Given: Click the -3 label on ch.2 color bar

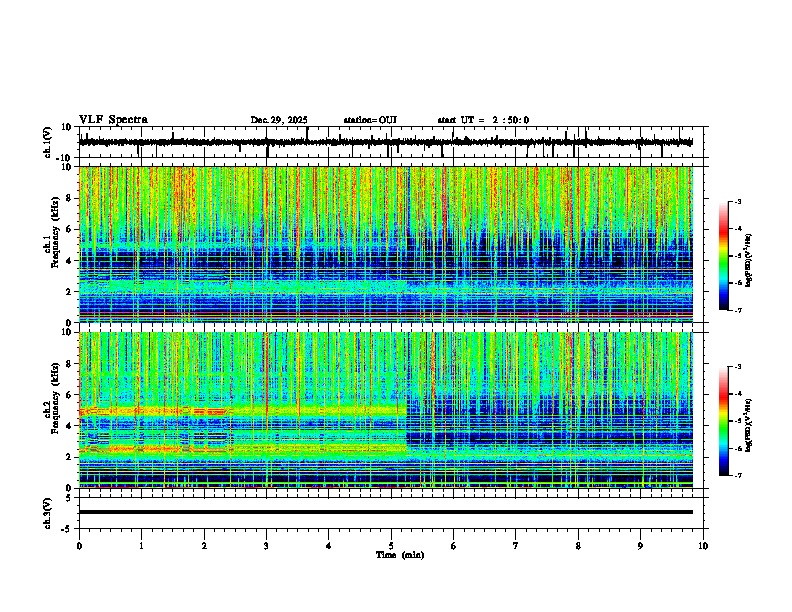Looking at the screenshot, I should (x=737, y=367).
